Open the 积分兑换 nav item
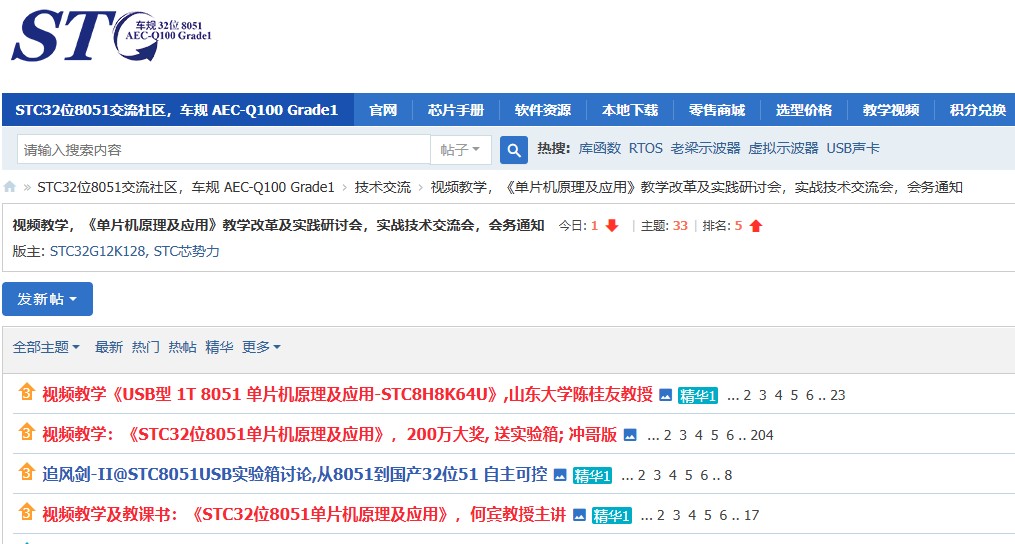Screen dimensions: 1015x544 coord(977,110)
